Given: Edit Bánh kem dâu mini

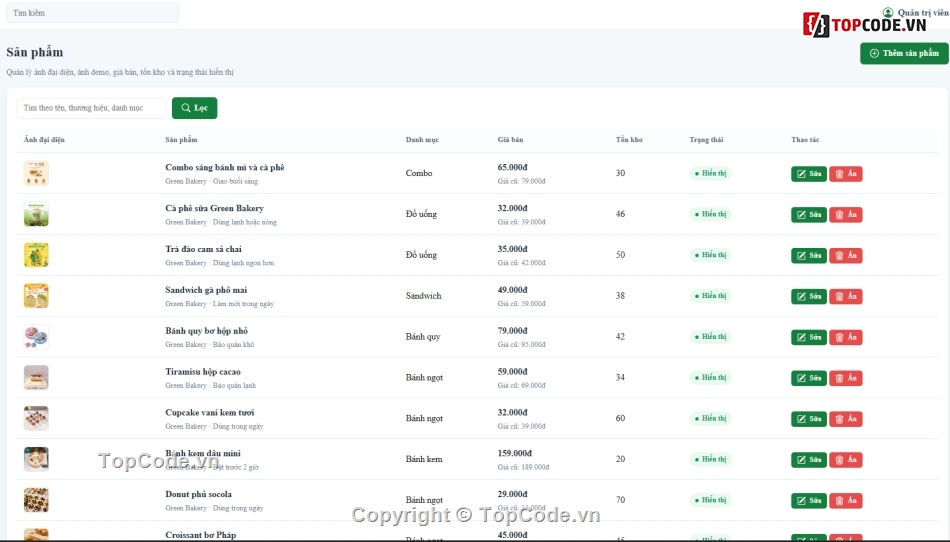Looking at the screenshot, I should [x=808, y=460].
